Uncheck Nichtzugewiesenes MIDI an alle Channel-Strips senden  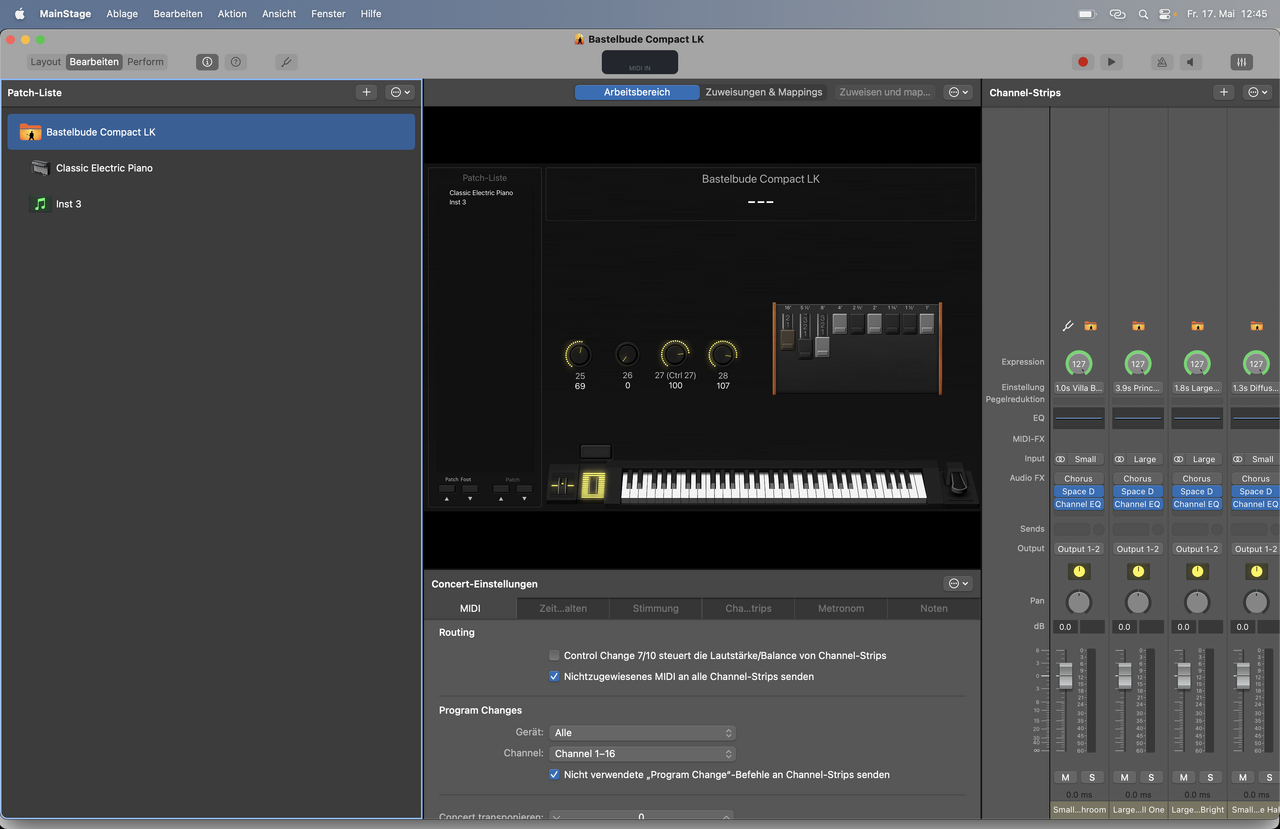554,677
